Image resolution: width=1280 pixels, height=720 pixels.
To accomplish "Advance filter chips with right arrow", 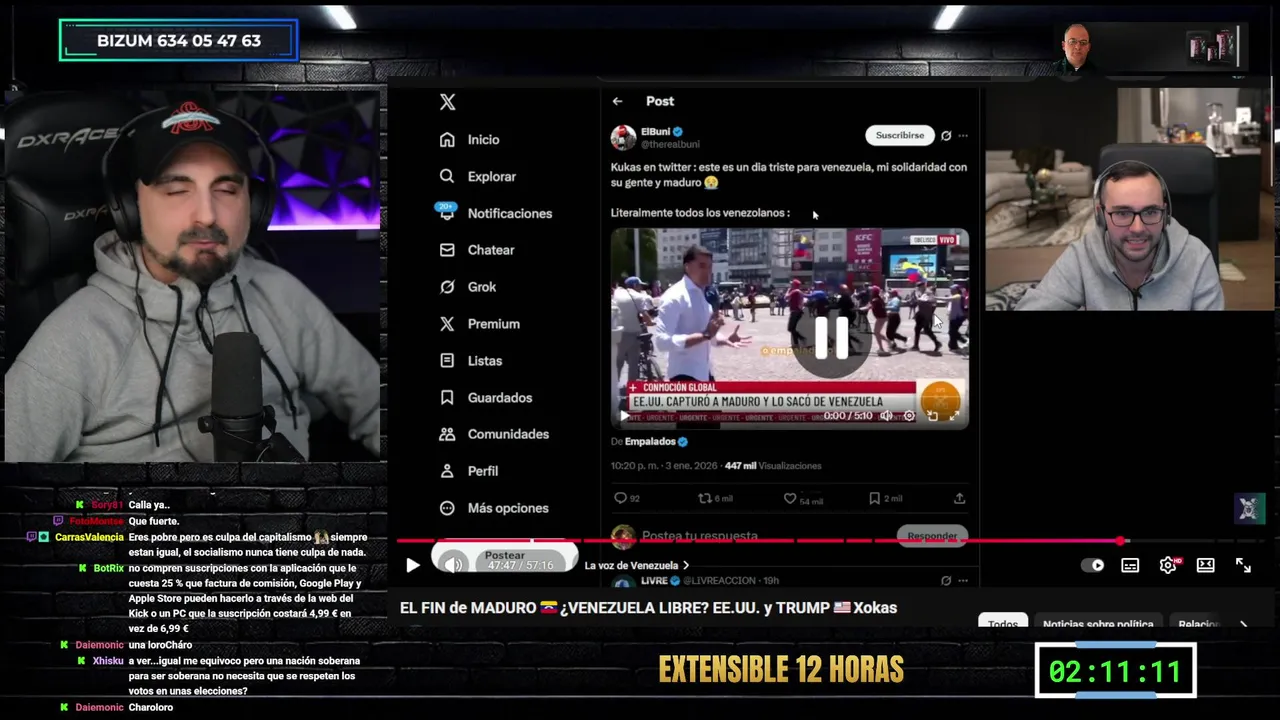I will 1243,624.
